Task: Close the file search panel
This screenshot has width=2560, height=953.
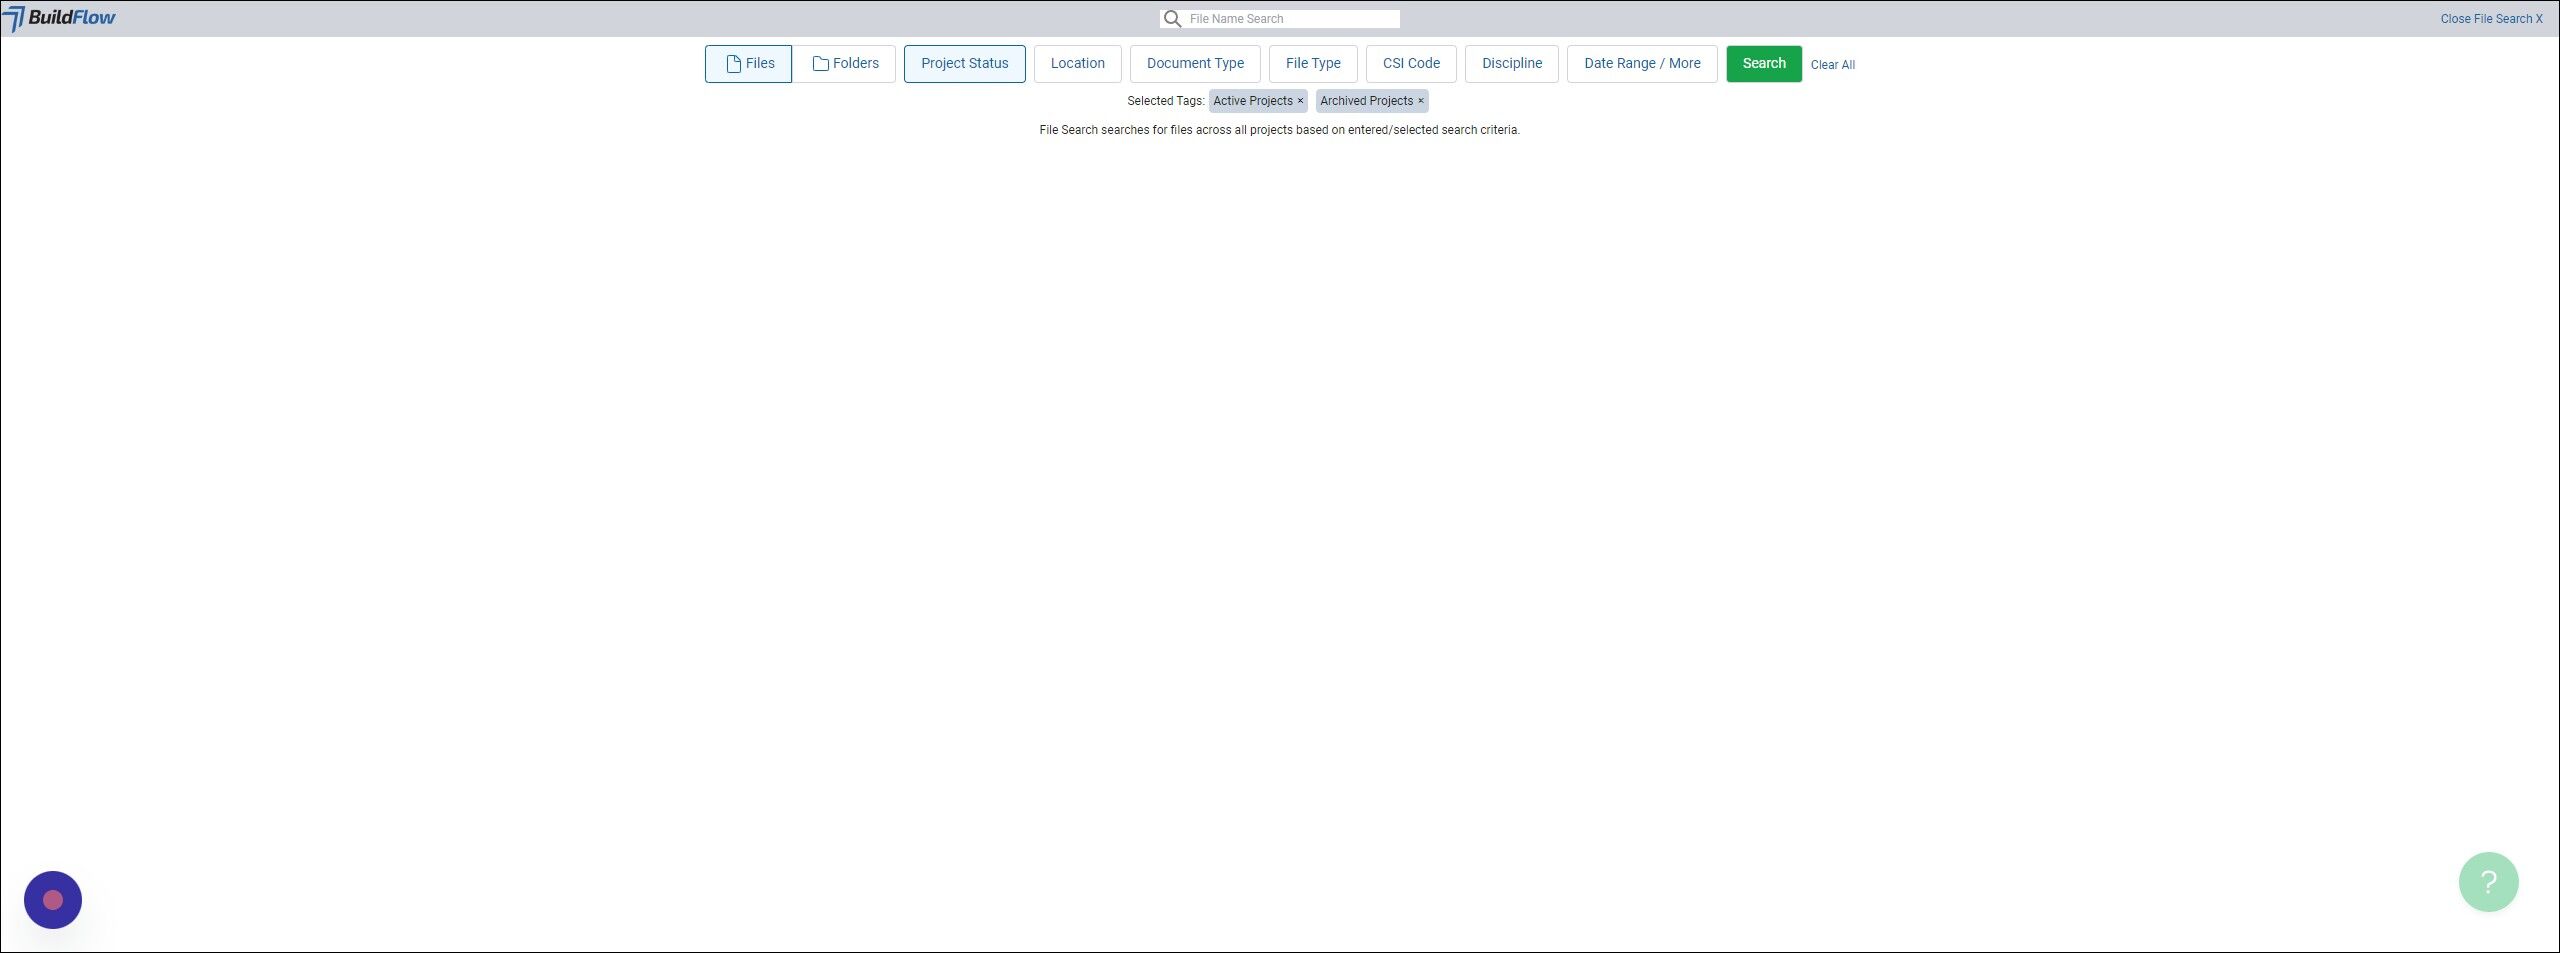Action: tap(2490, 19)
